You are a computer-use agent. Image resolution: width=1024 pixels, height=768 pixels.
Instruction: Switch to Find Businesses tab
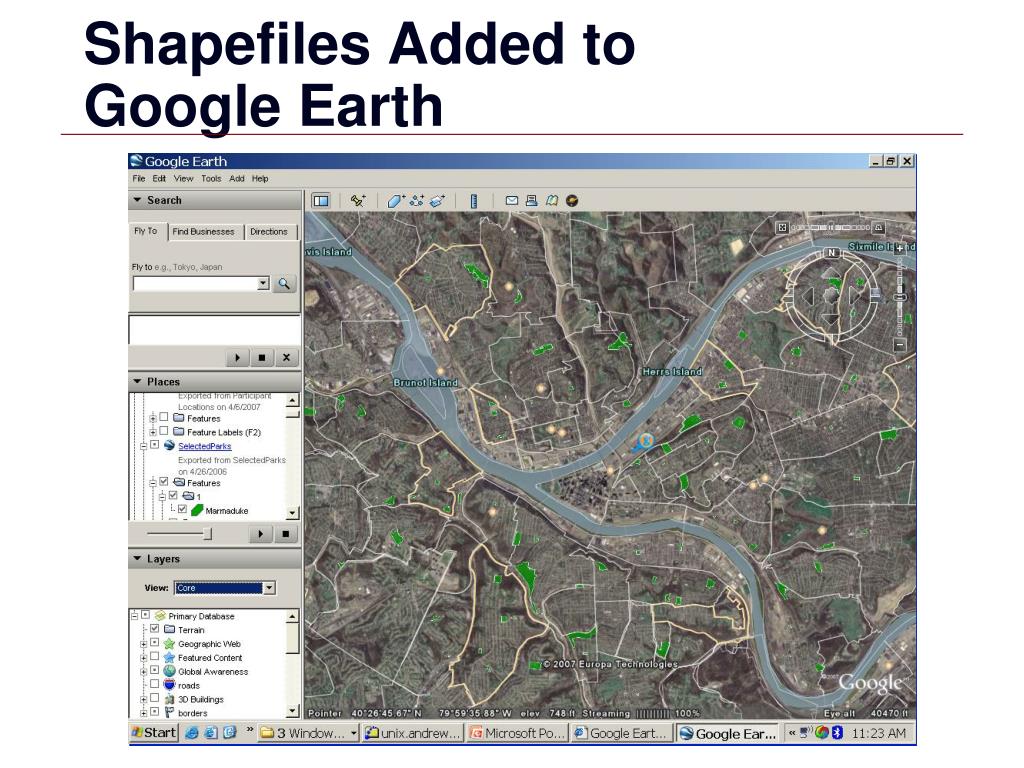203,232
